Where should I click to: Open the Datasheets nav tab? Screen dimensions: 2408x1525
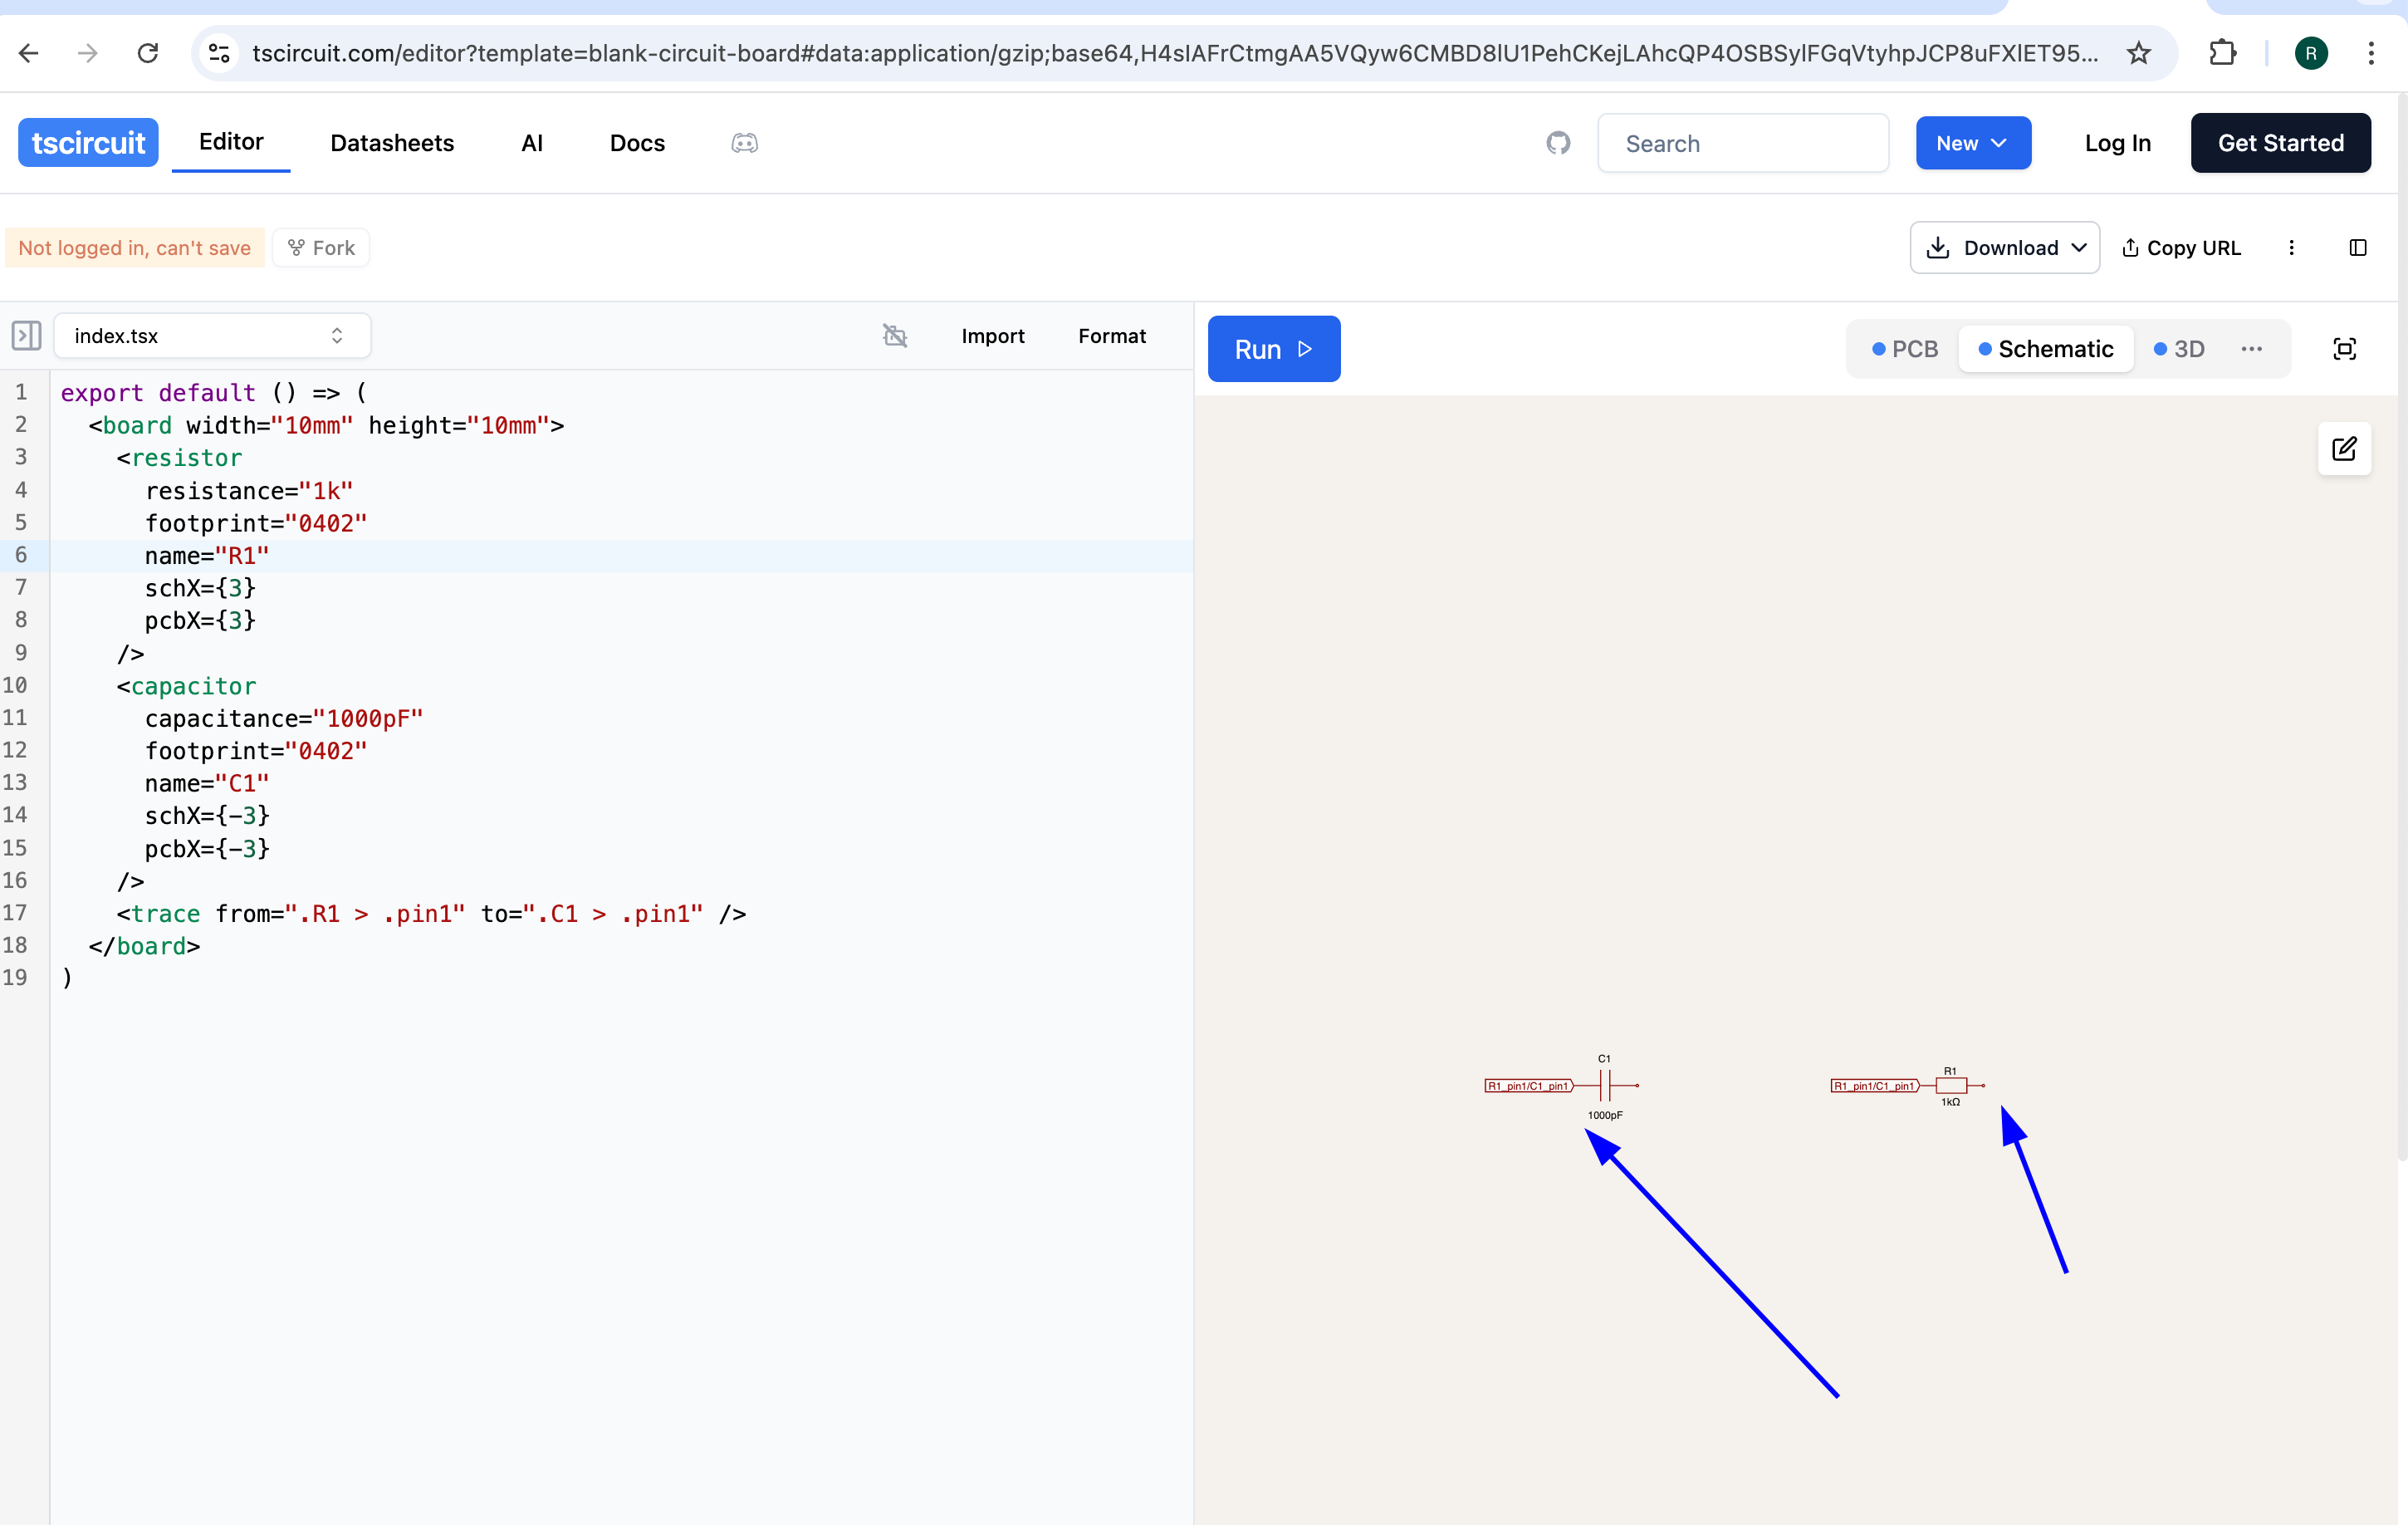click(392, 143)
